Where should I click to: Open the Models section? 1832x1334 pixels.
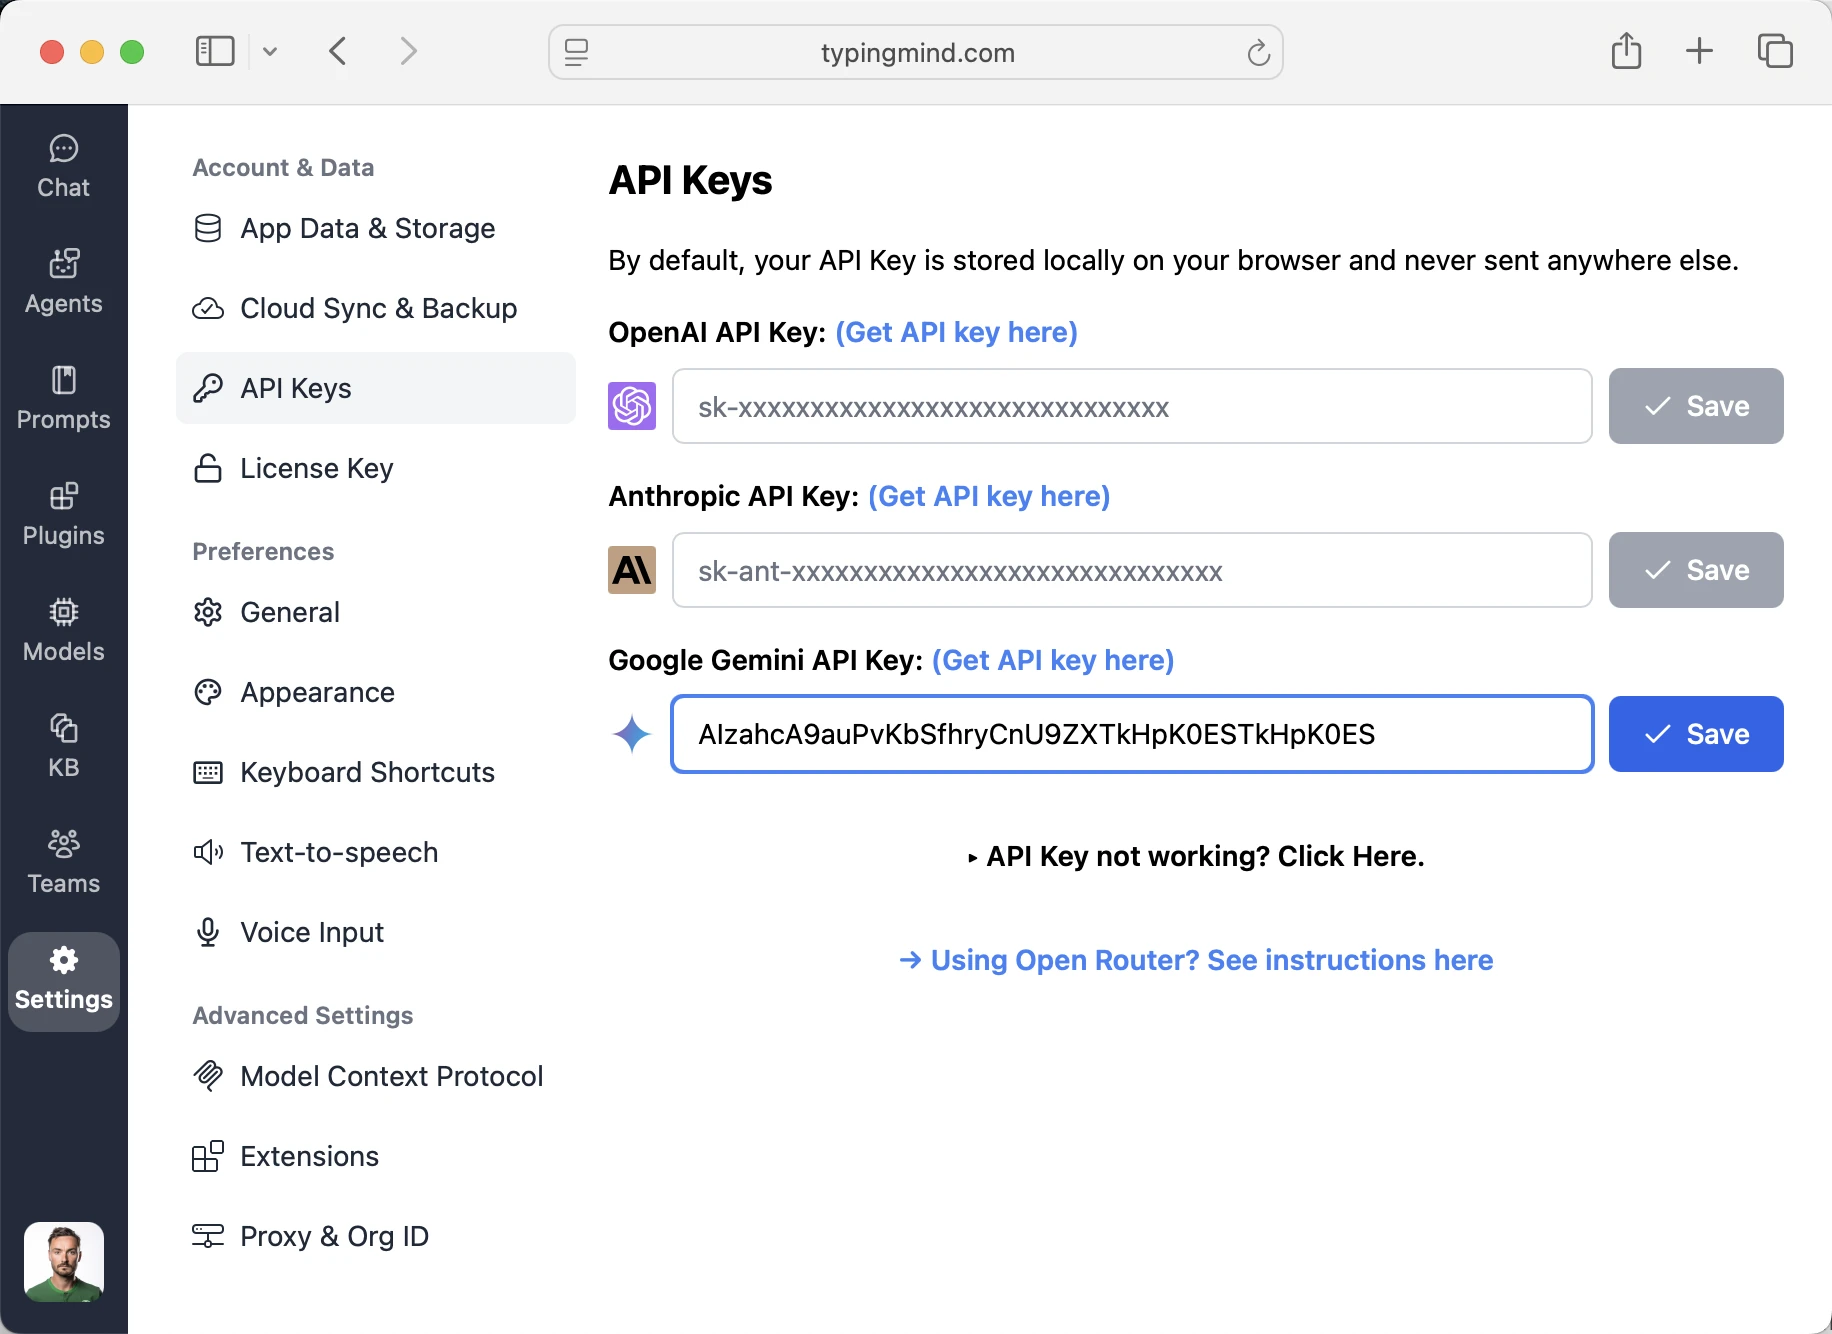click(63, 629)
